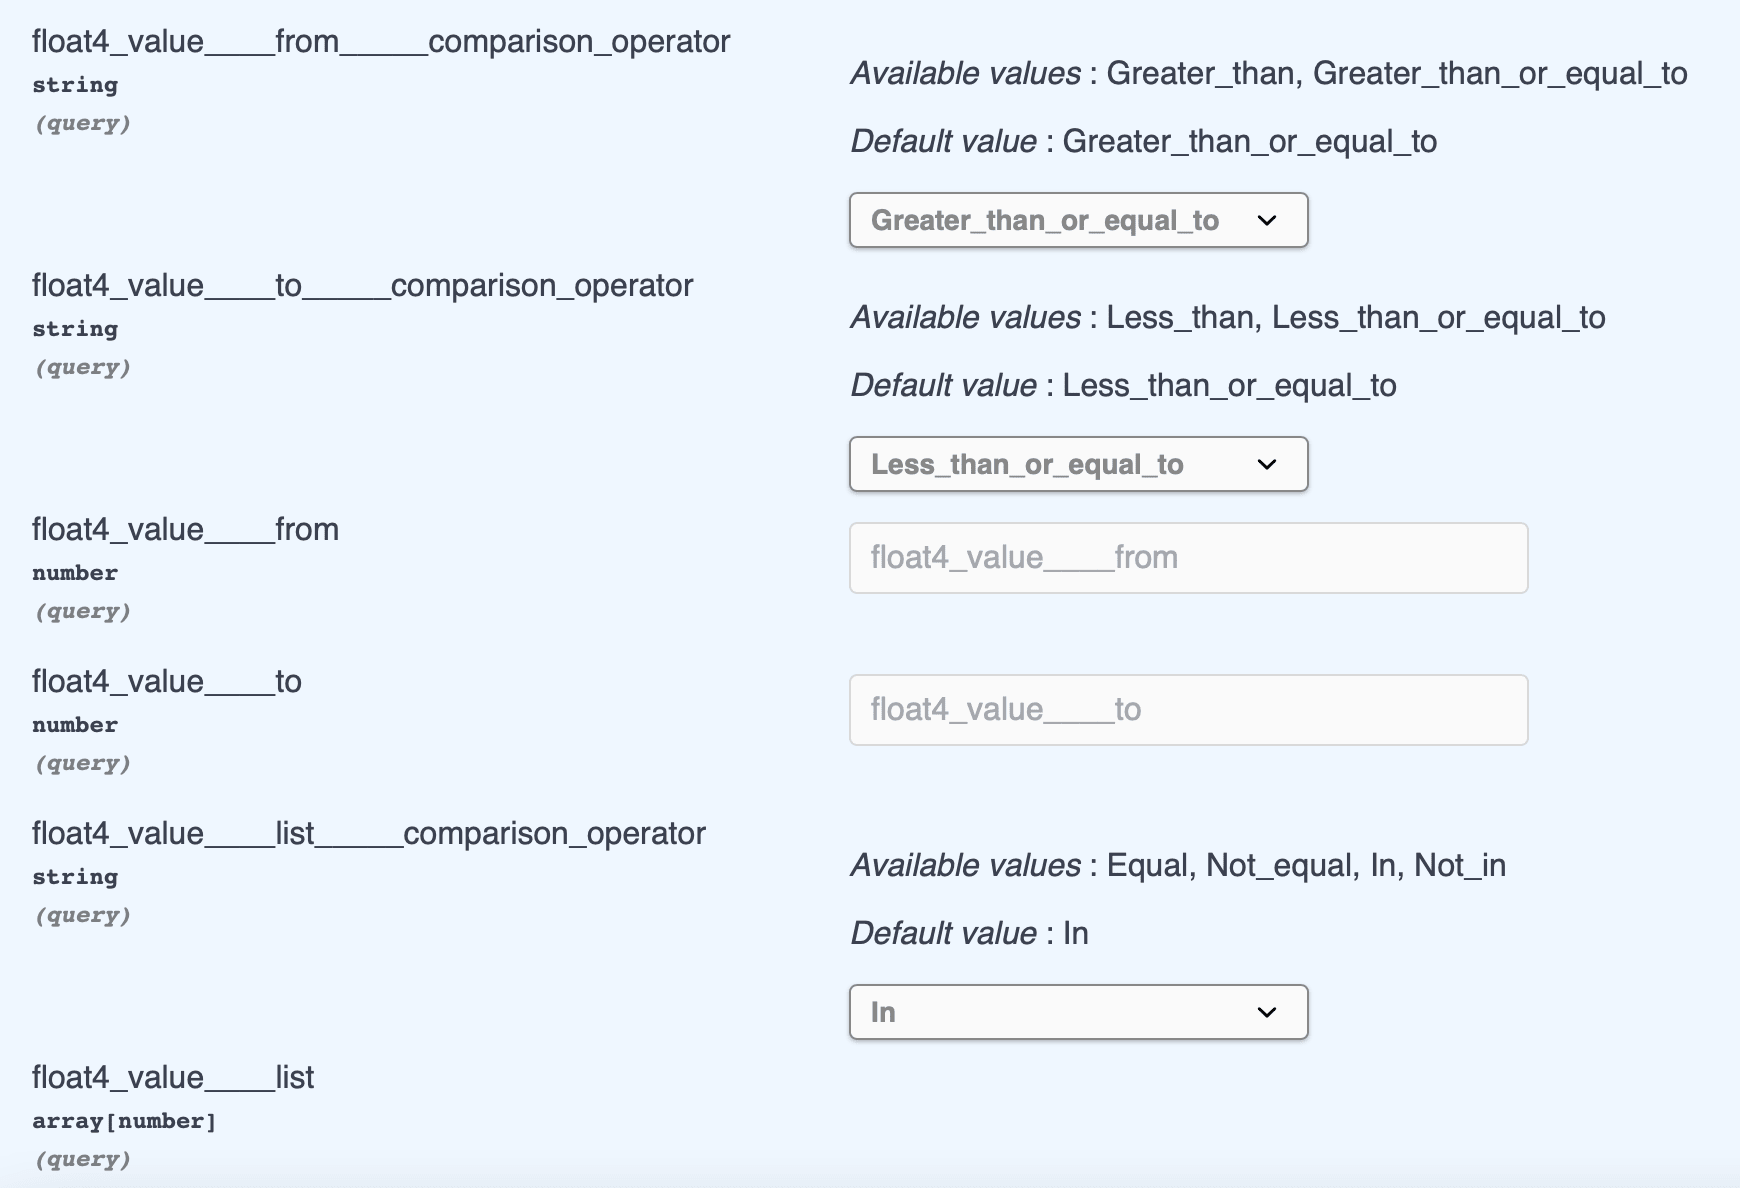Image resolution: width=1740 pixels, height=1188 pixels.
Task: Click chevron arrow of the 'In' select
Action: tap(1267, 1012)
